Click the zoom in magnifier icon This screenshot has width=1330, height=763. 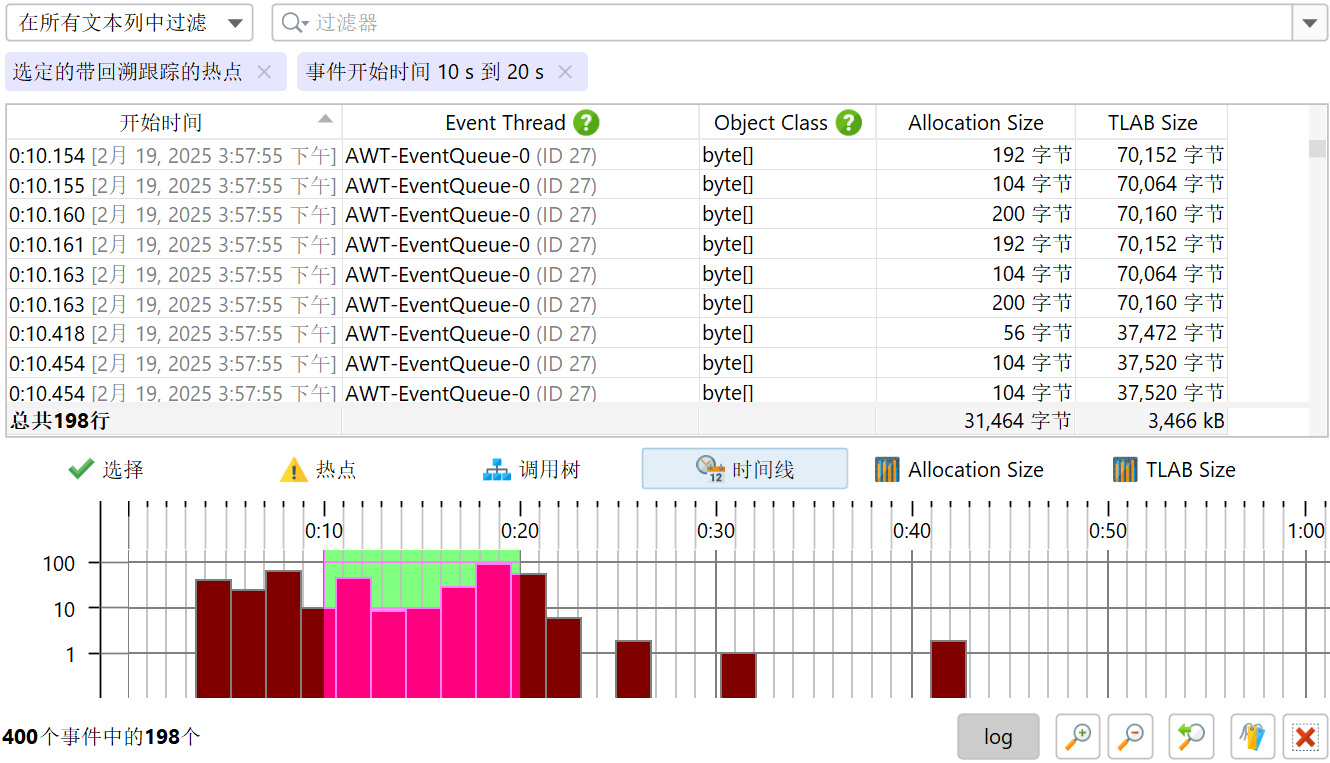(x=1078, y=737)
